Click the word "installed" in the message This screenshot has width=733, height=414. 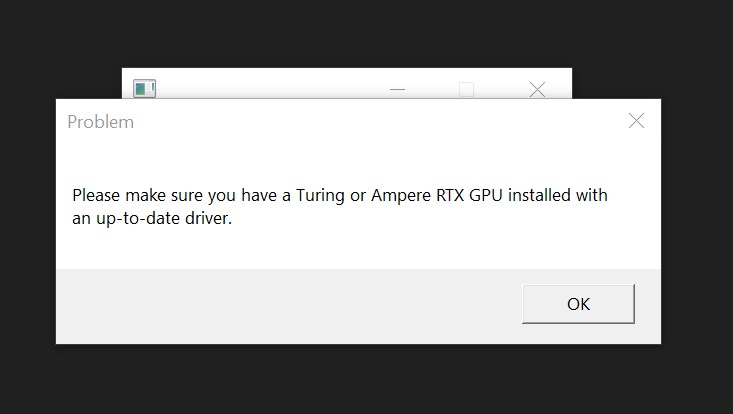pos(541,195)
